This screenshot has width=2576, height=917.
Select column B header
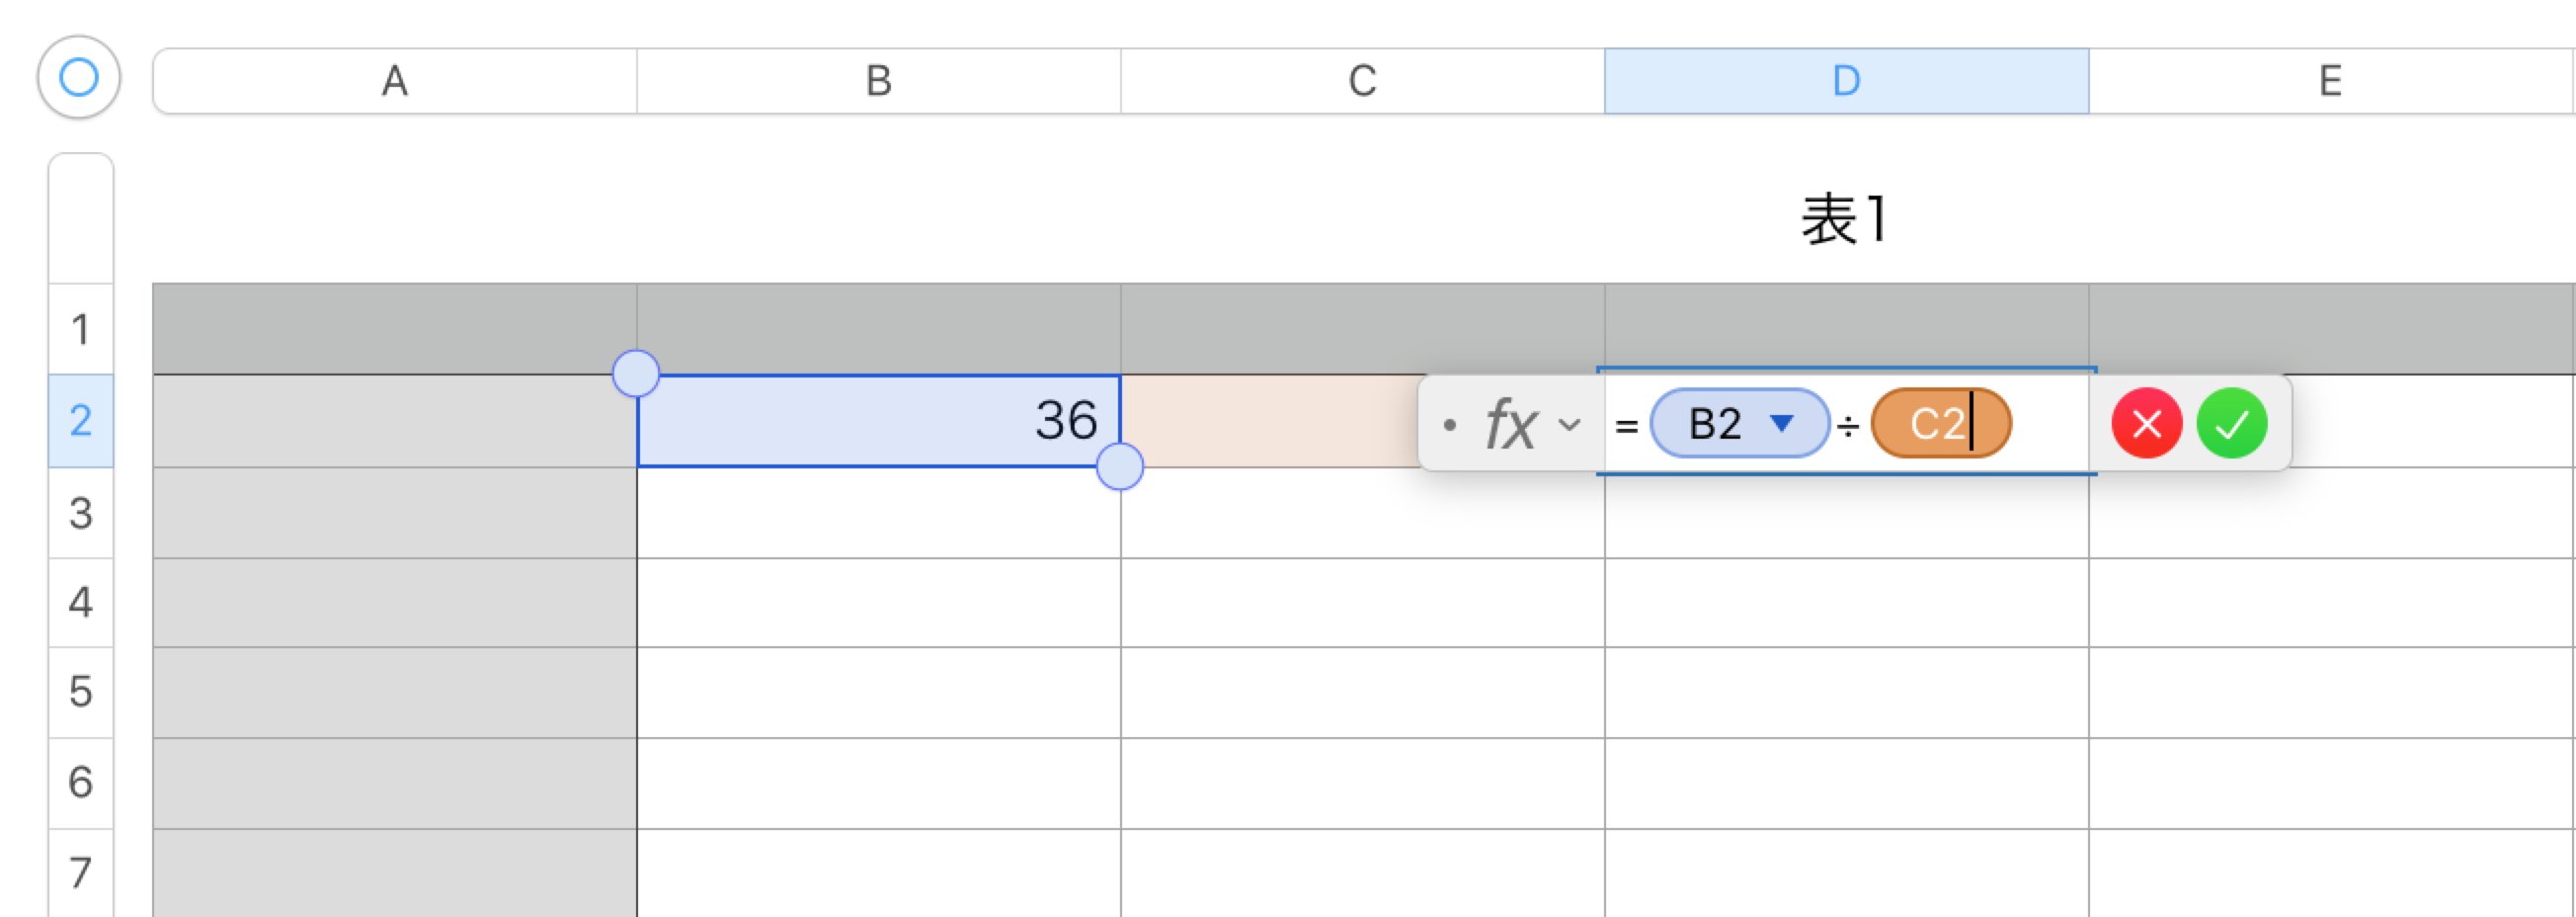[878, 81]
